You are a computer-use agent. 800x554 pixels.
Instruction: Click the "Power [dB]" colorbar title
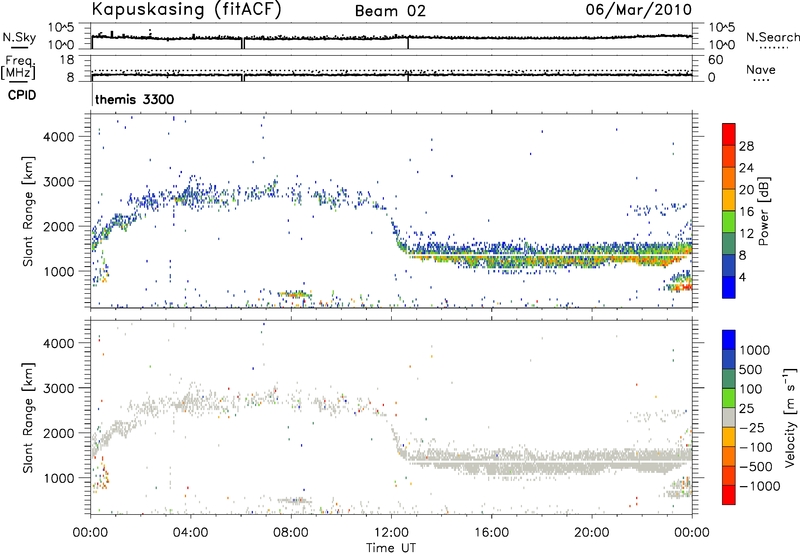(x=763, y=211)
